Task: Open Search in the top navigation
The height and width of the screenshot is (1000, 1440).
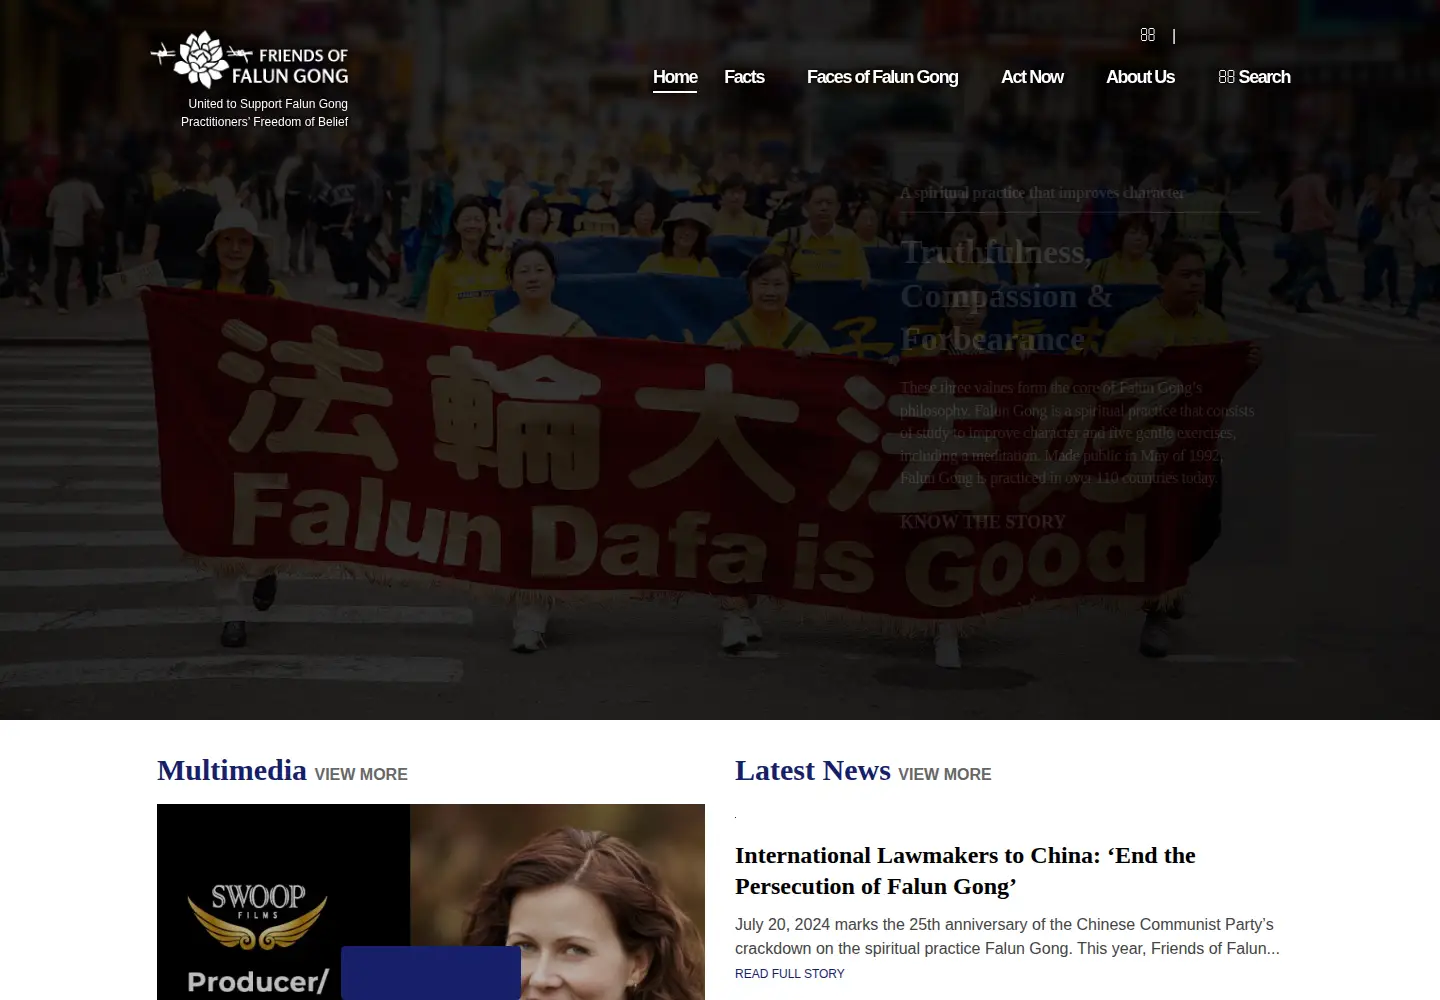Action: coord(1254,77)
